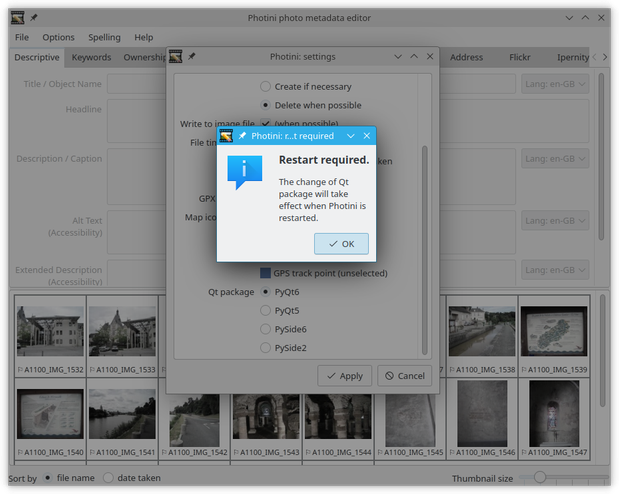Image resolution: width=619 pixels, height=494 pixels.
Task: Click the Photini app icon in the restart dialog title
Action: [x=226, y=136]
